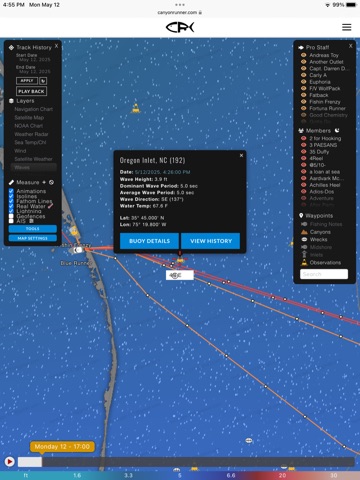Screen dimensions: 360x480
Task: Toggle the Isolines checkbox
Action: 11,196
